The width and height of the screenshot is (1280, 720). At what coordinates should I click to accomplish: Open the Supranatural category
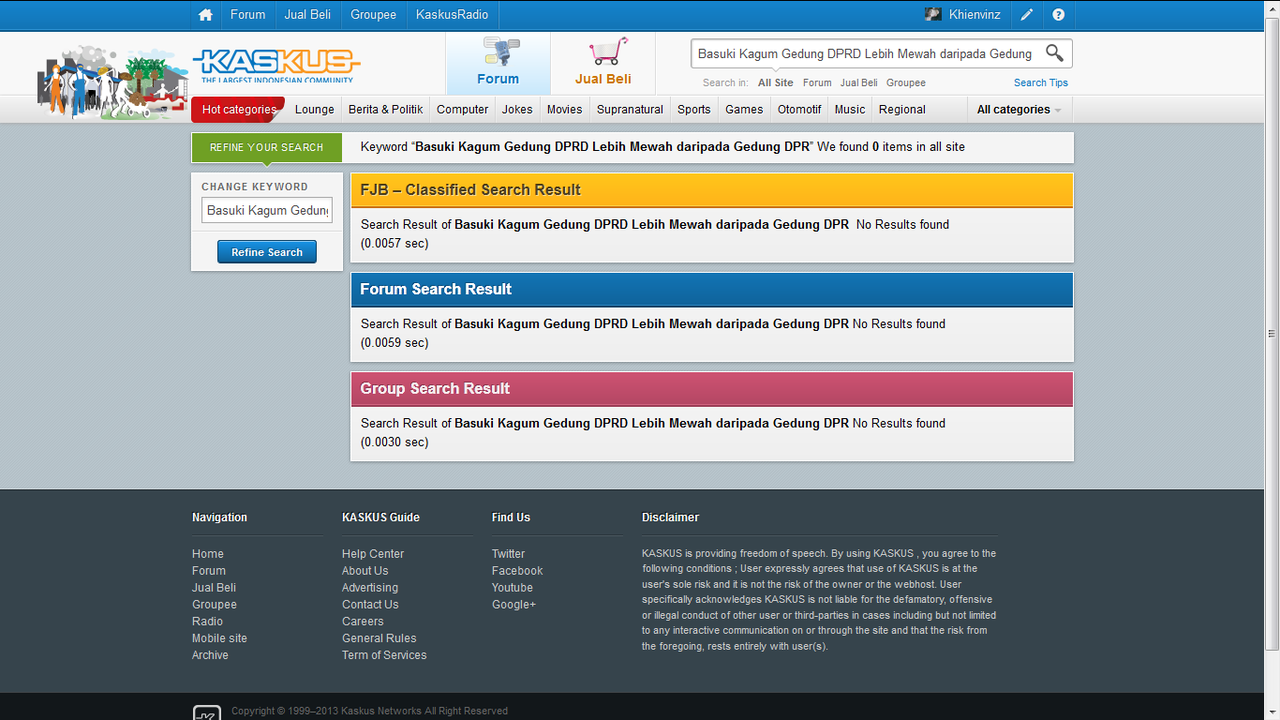pyautogui.click(x=630, y=110)
